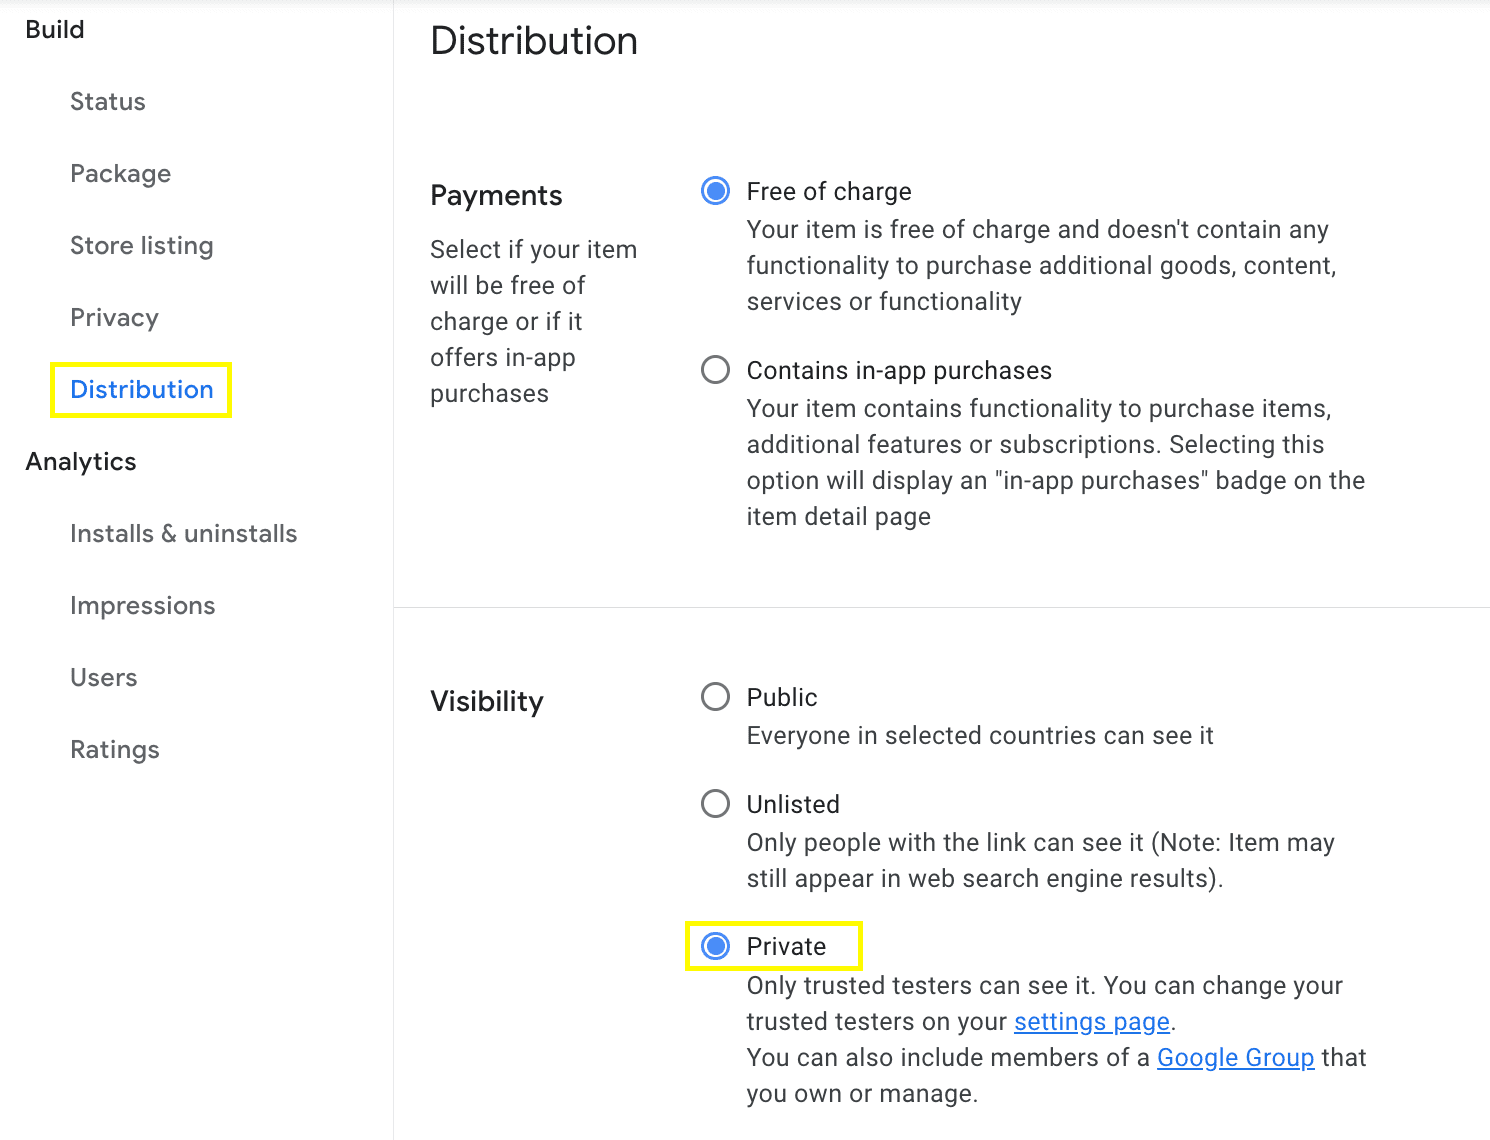Check the Users analytics section
This screenshot has height=1140, width=1490.
(x=103, y=677)
